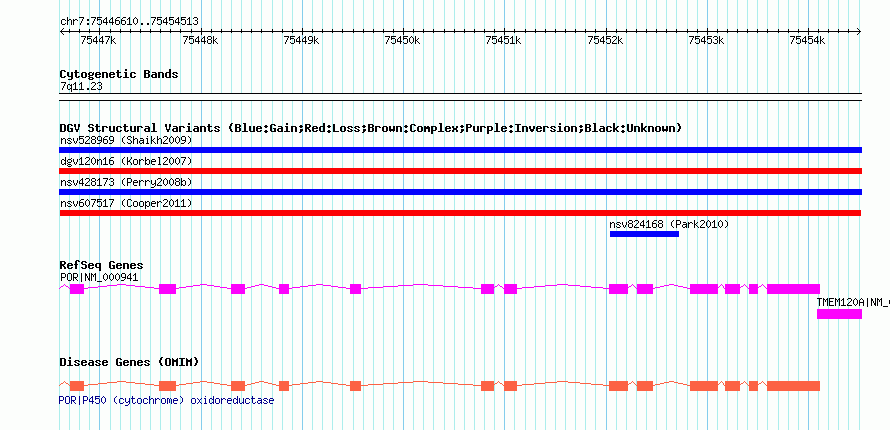Click the 75452k ruler label
The width and height of the screenshot is (890, 430).
coord(606,40)
